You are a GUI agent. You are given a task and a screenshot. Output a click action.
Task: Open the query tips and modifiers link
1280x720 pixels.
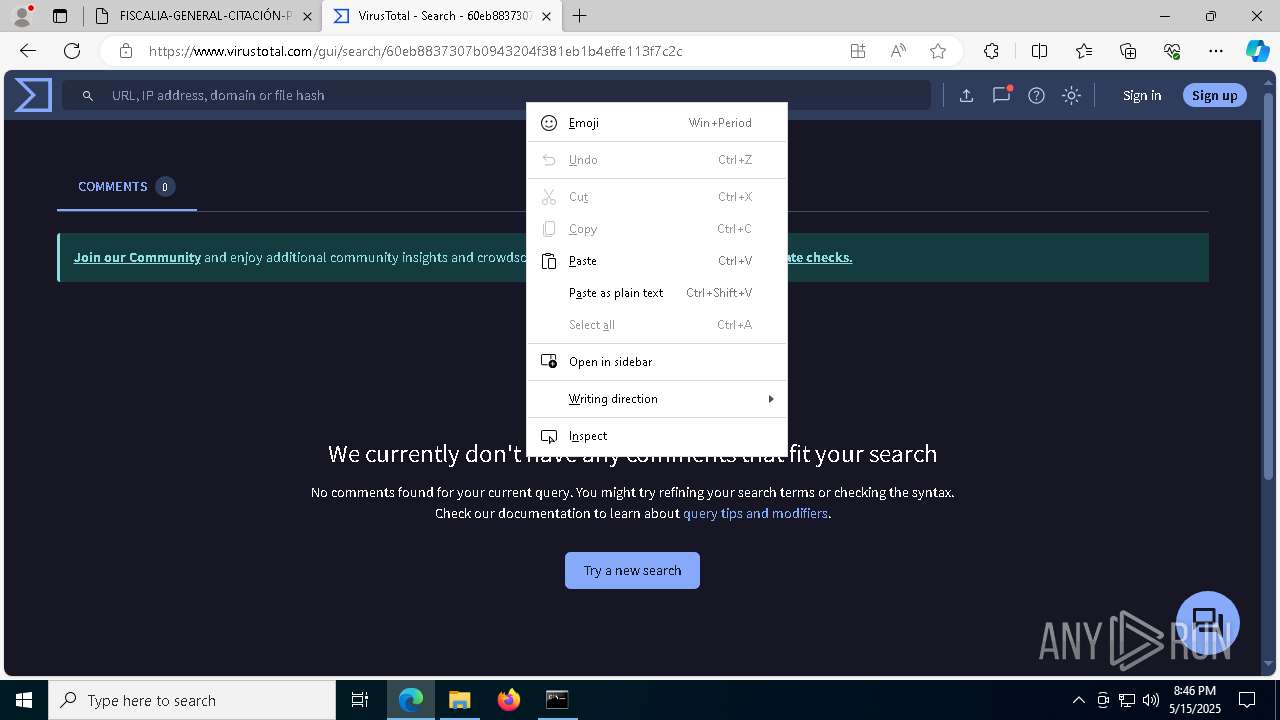(x=755, y=513)
